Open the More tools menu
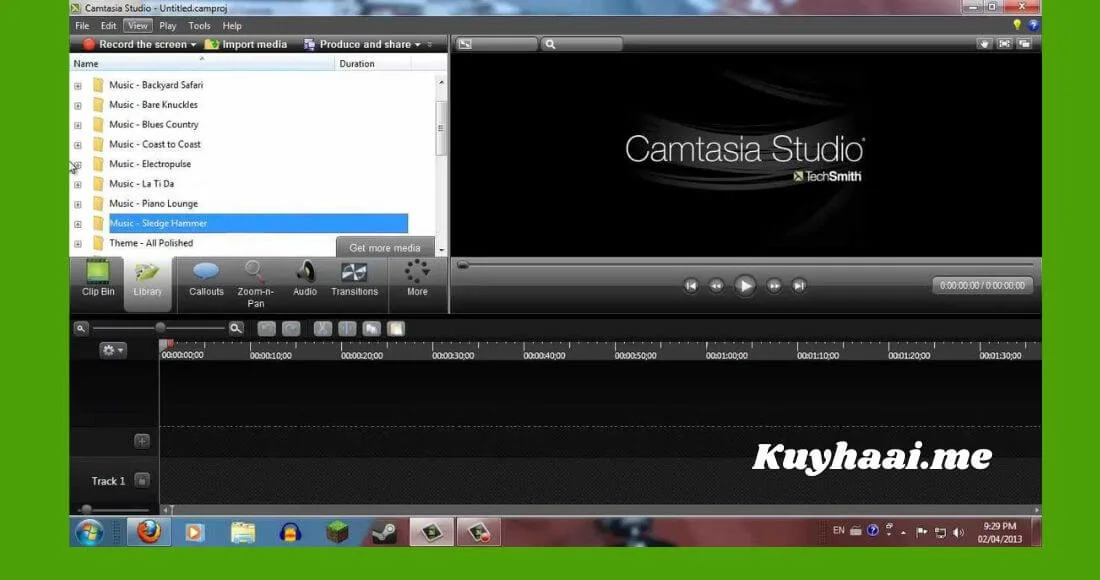This screenshot has width=1100, height=580. pos(417,278)
